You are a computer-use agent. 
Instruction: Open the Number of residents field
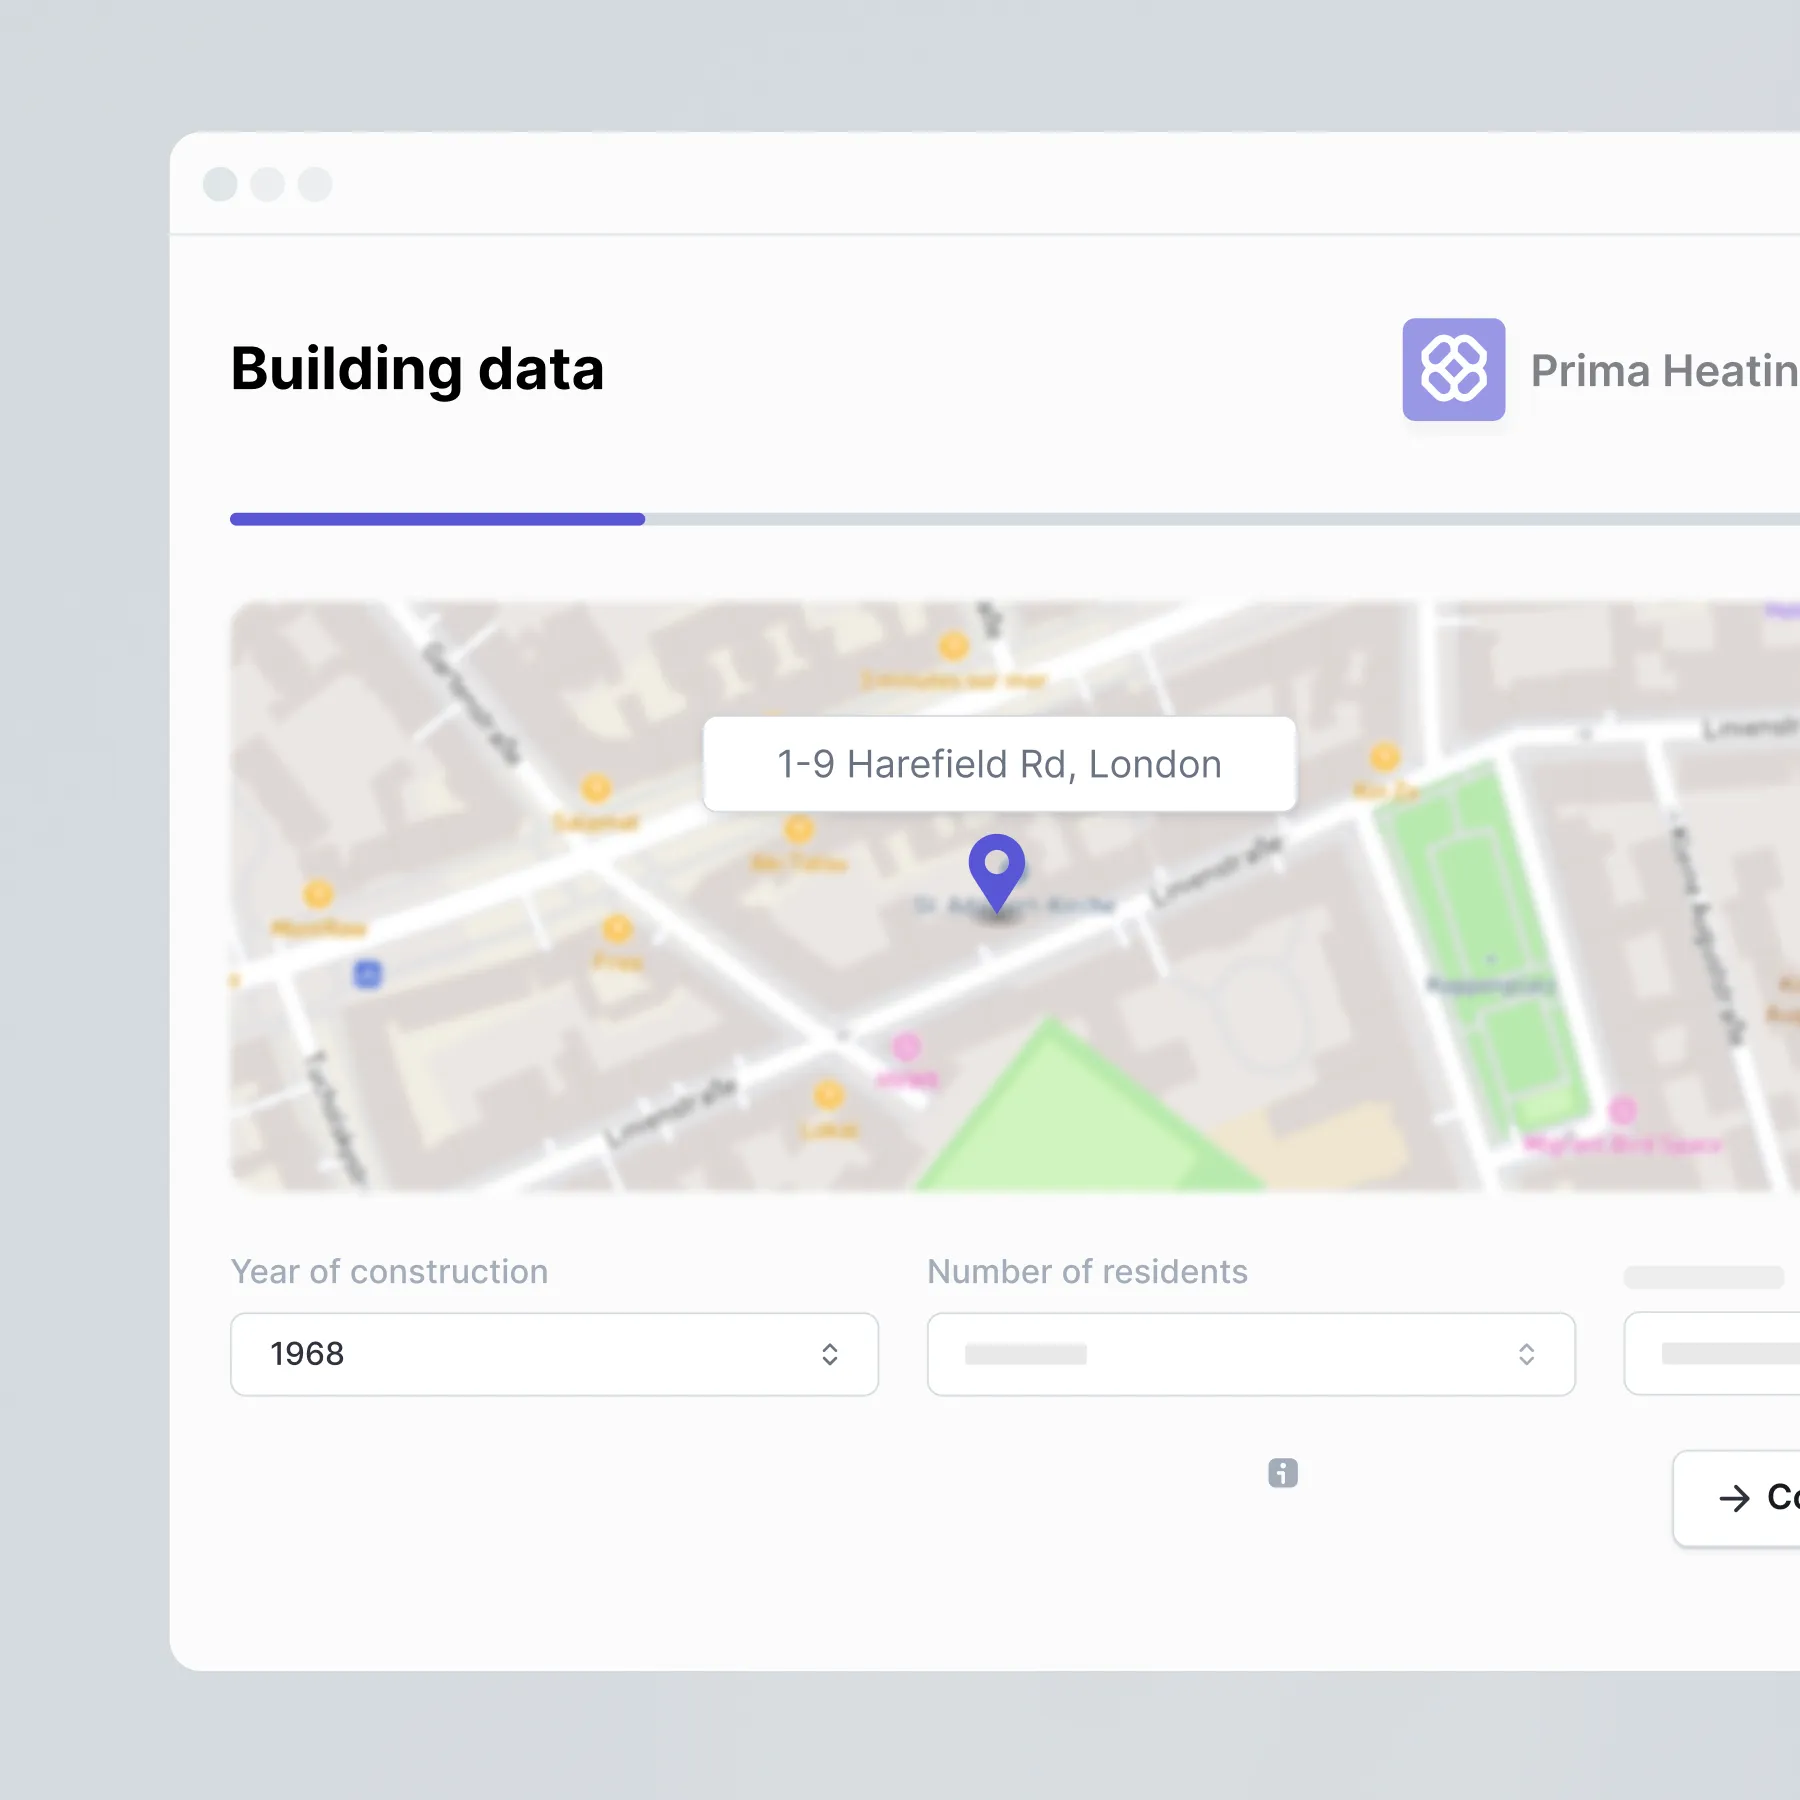1251,1354
